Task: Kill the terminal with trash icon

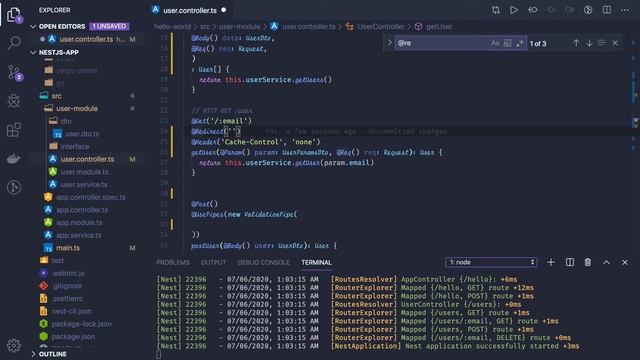Action: pos(588,262)
